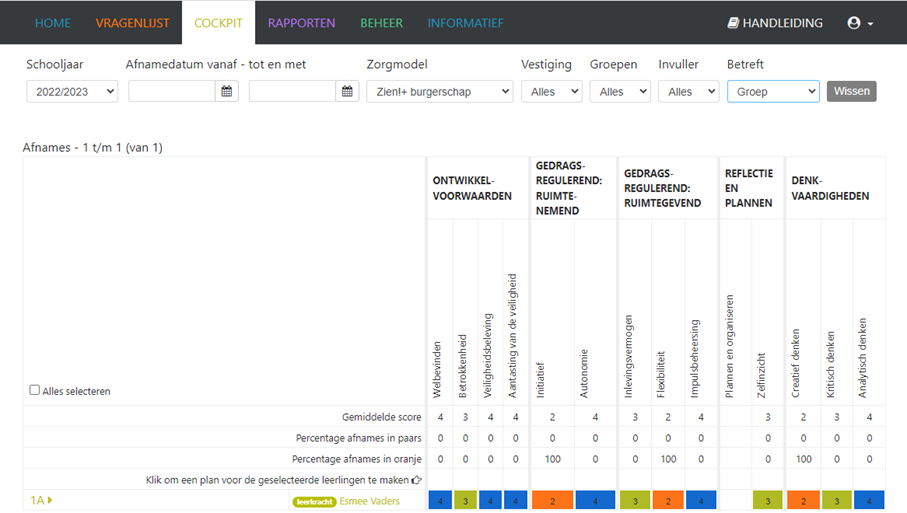Open the Schooljaar 2022/2023 dropdown
The image size is (907, 513).
[x=72, y=92]
